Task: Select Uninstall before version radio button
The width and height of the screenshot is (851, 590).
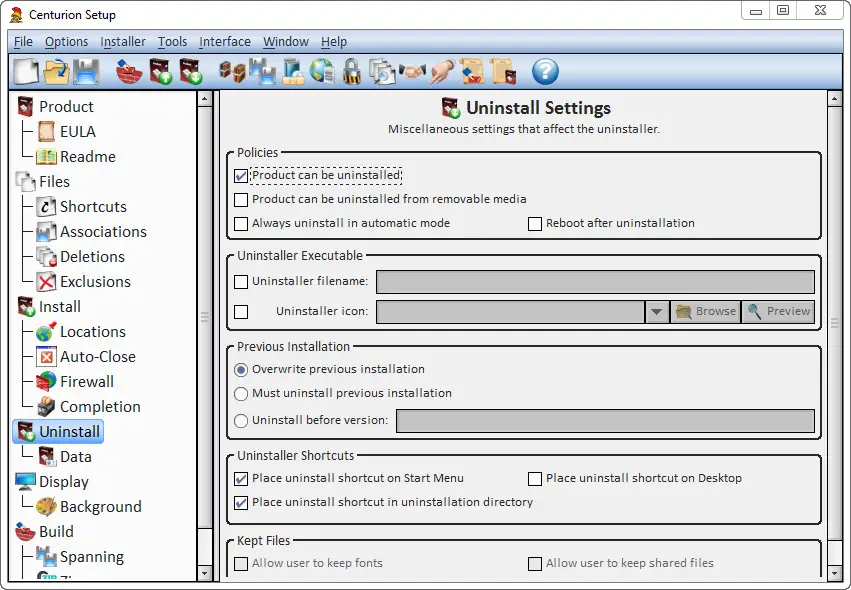Action: pyautogui.click(x=241, y=421)
